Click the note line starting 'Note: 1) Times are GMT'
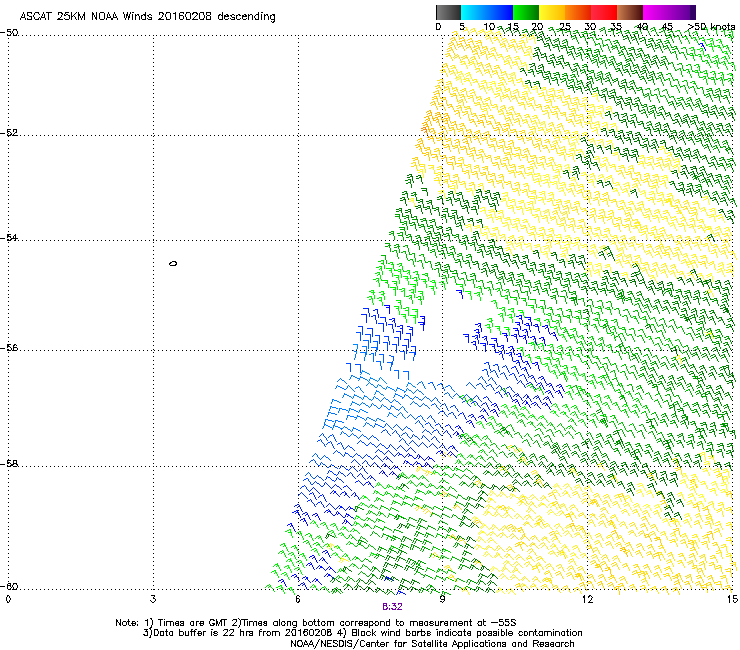 [x=316, y=623]
